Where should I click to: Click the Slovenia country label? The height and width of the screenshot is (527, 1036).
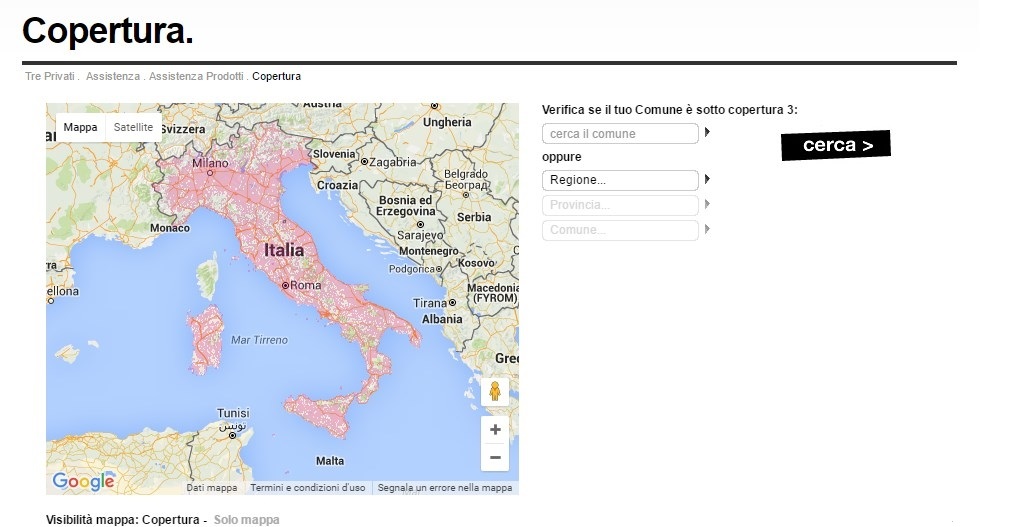point(334,154)
